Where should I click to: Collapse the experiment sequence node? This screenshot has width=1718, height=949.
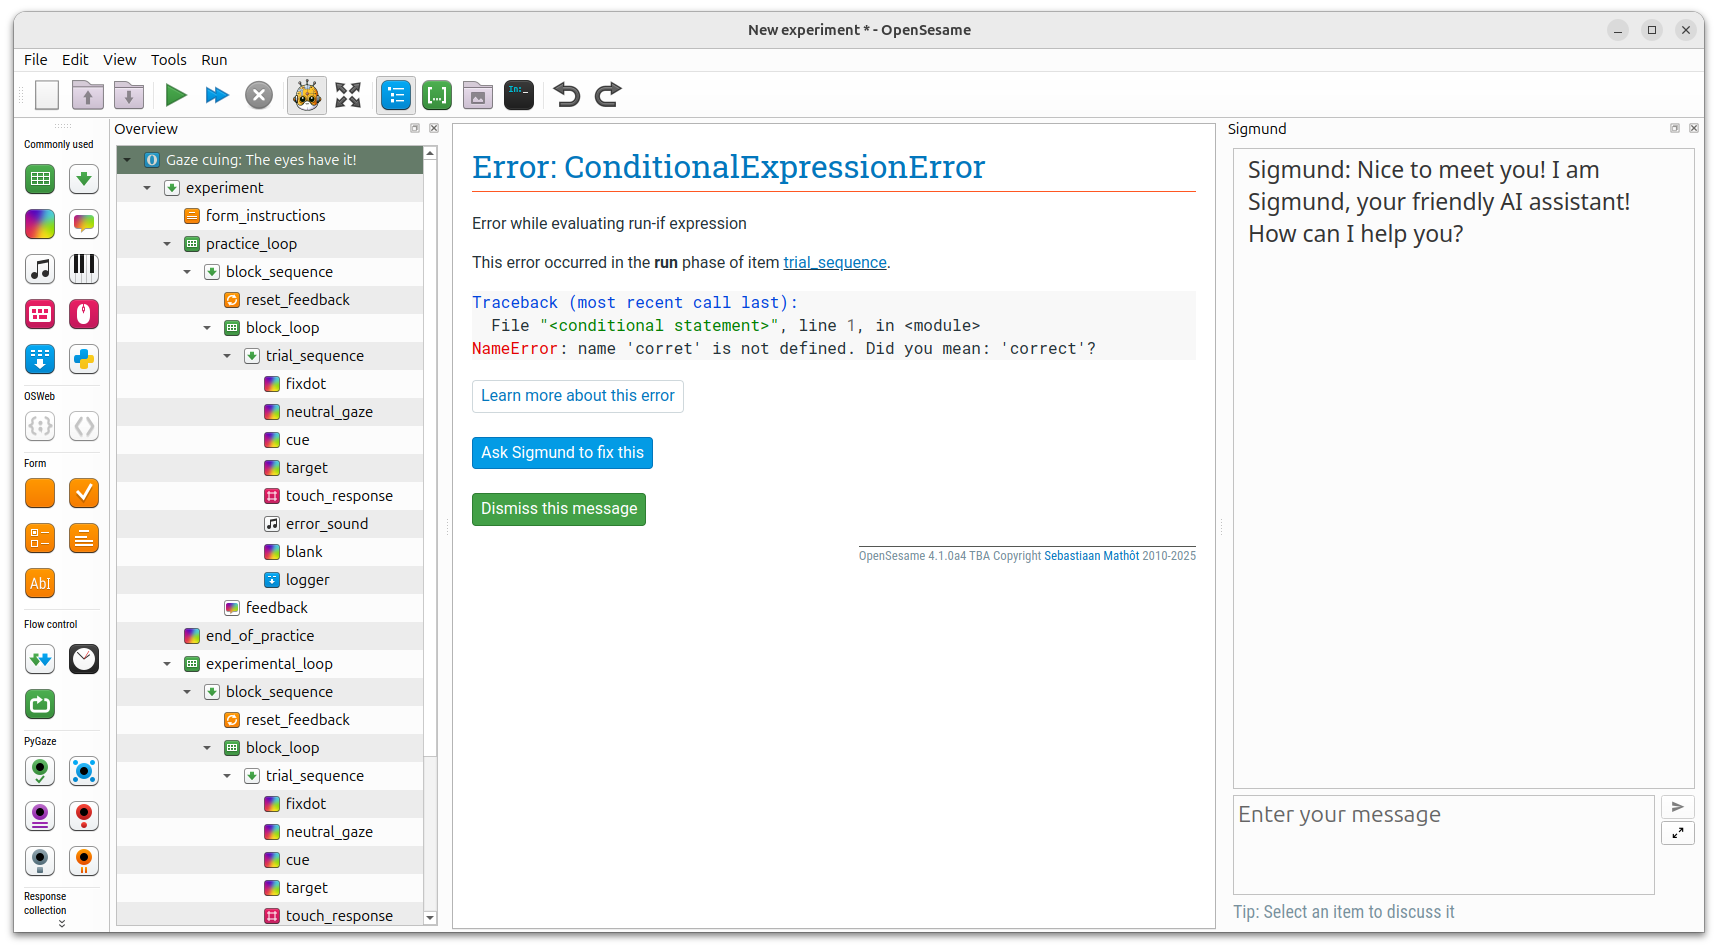point(147,188)
